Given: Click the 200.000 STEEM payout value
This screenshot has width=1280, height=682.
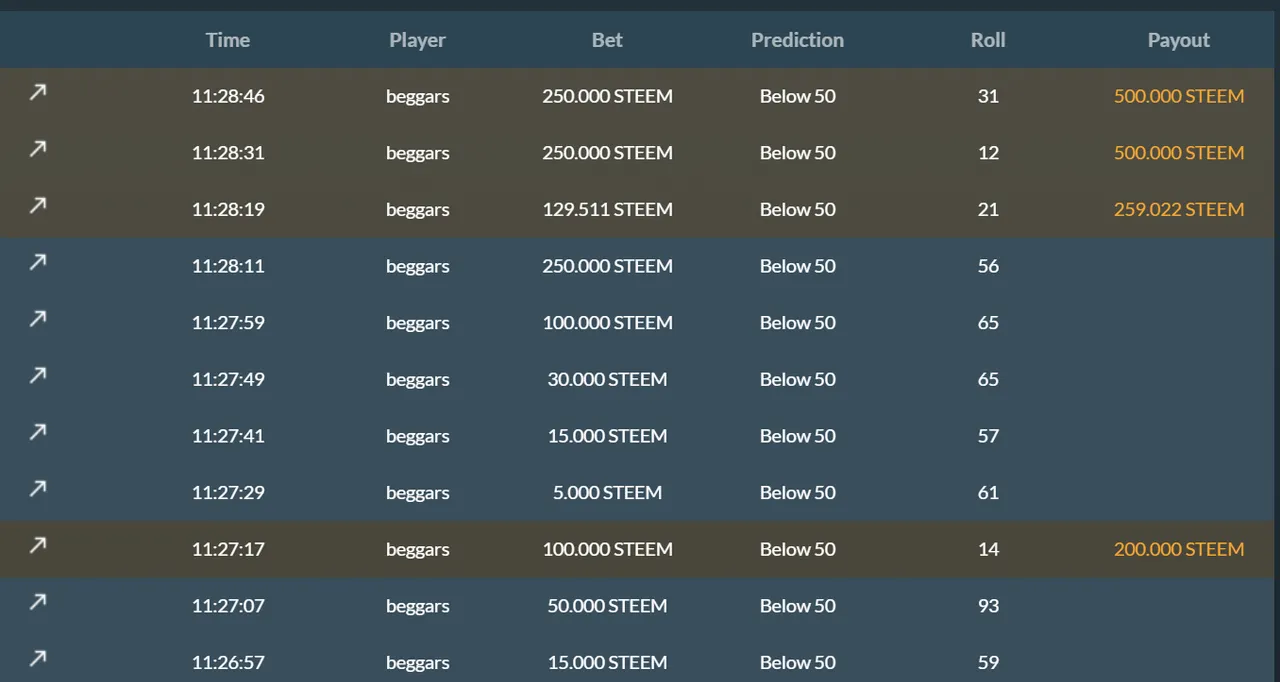Looking at the screenshot, I should [1179, 549].
